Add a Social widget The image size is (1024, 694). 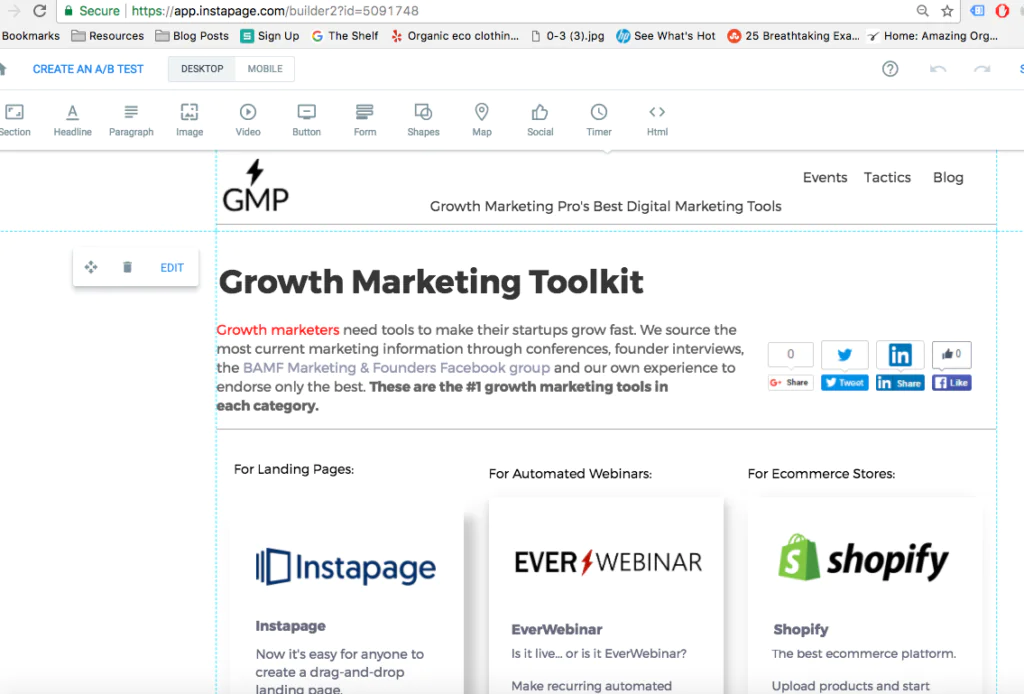tap(540, 121)
